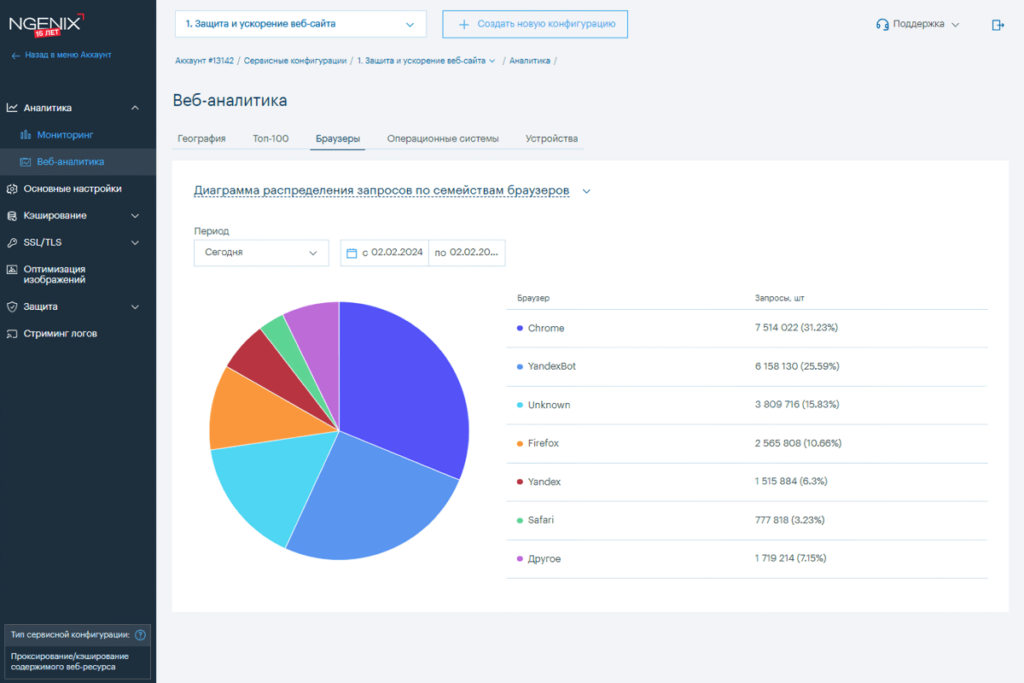Click Создать новую конфигурацию button

pyautogui.click(x=535, y=24)
